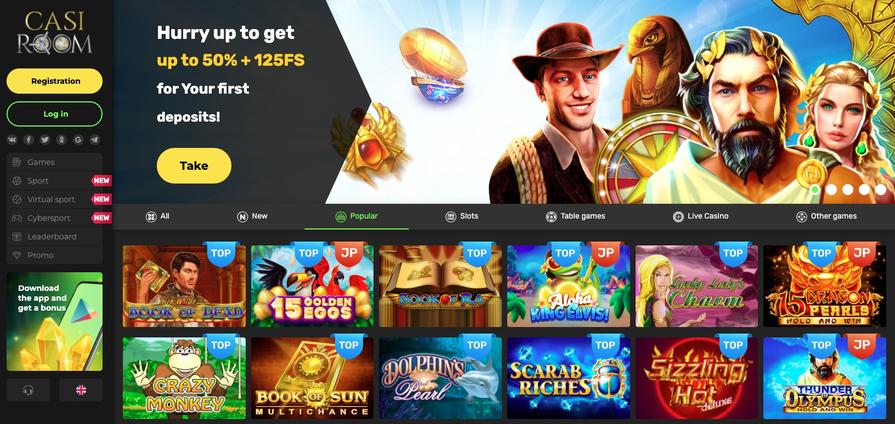895x424 pixels.
Task: Click the Google social icon
Action: click(x=78, y=140)
